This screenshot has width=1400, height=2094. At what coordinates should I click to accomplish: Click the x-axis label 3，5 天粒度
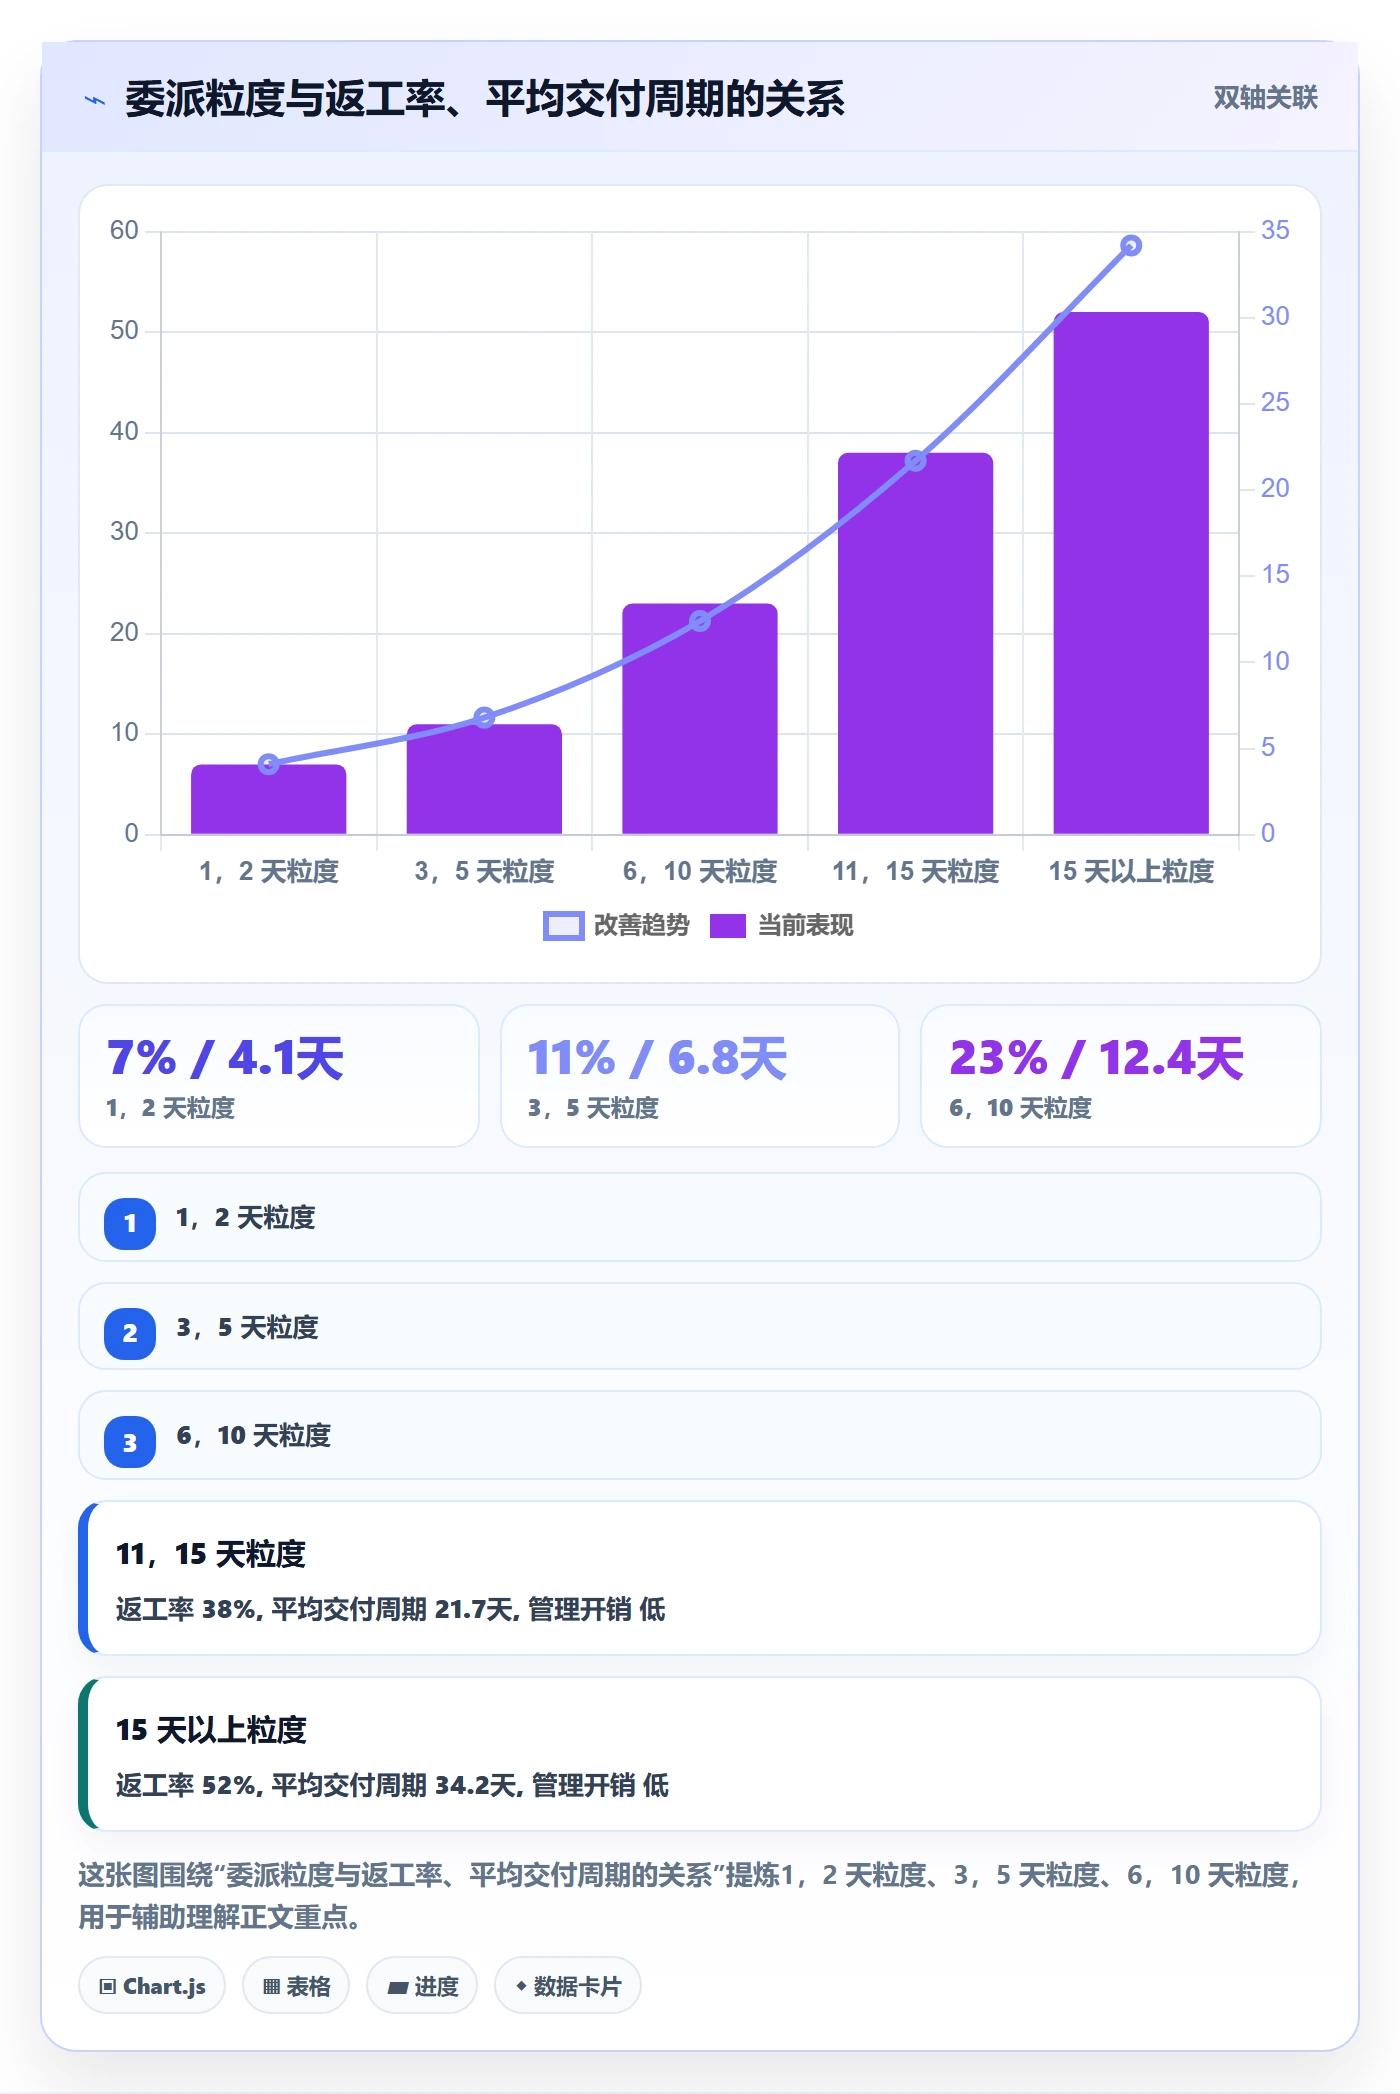coord(484,872)
